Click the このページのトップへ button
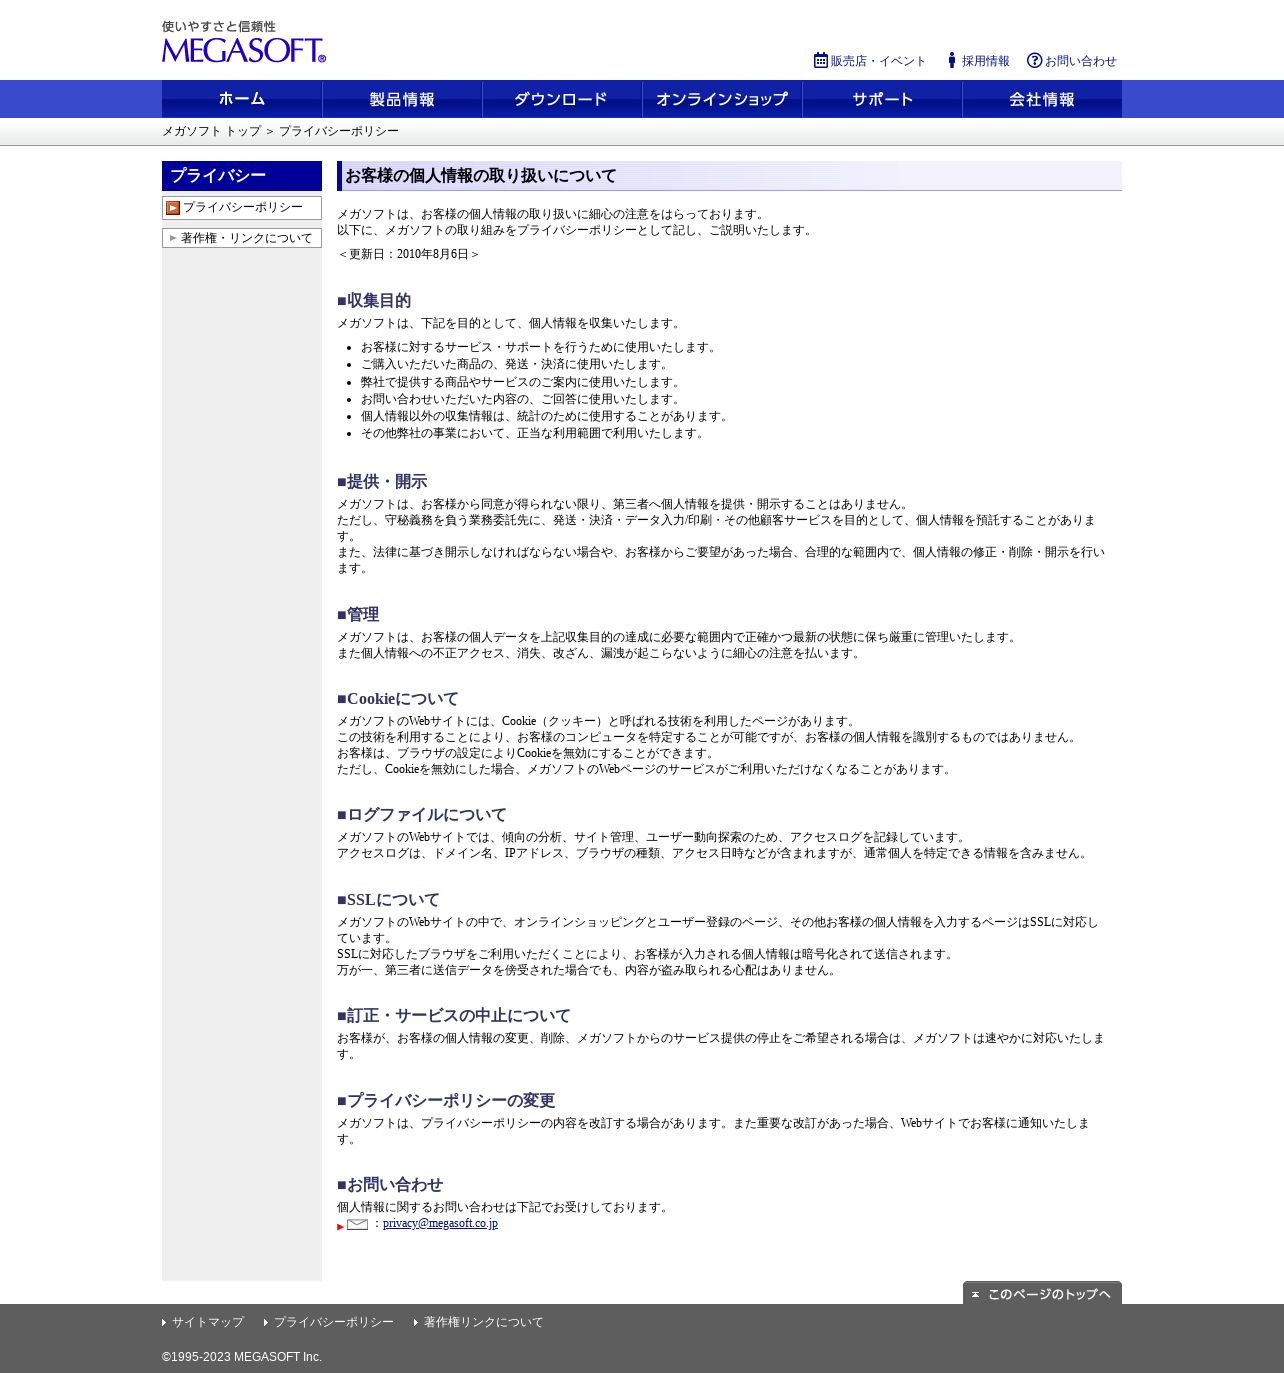The height and width of the screenshot is (1373, 1284). point(1042,1293)
